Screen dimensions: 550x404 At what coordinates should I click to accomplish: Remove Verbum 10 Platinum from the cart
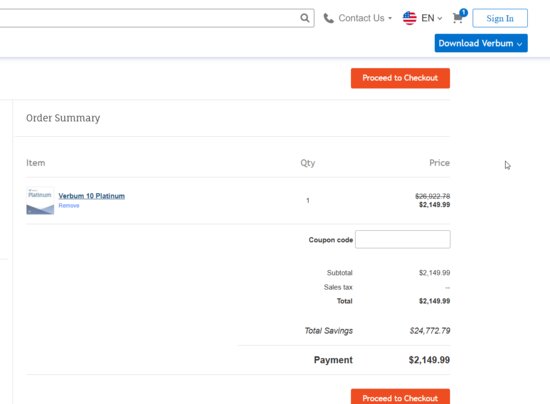pyautogui.click(x=69, y=206)
